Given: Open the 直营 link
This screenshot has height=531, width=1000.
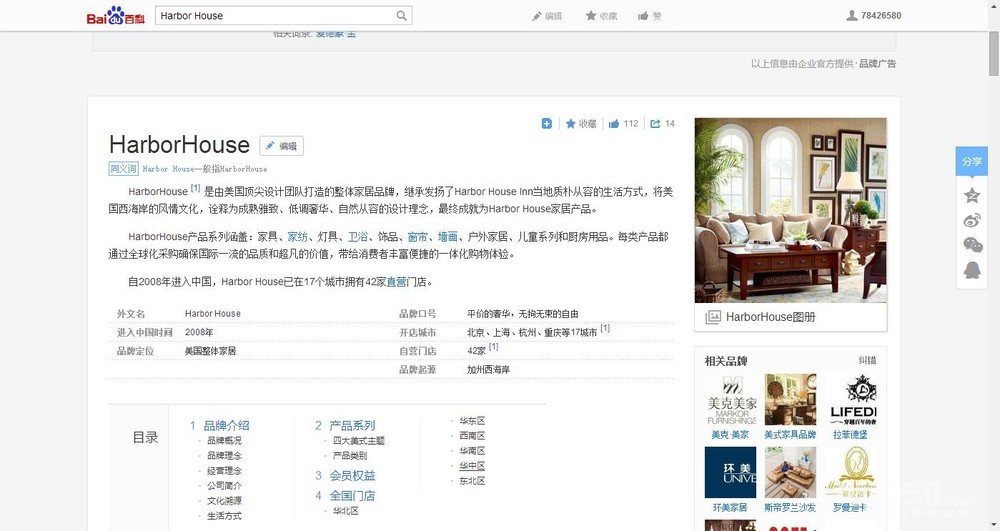Looking at the screenshot, I should click(397, 282).
